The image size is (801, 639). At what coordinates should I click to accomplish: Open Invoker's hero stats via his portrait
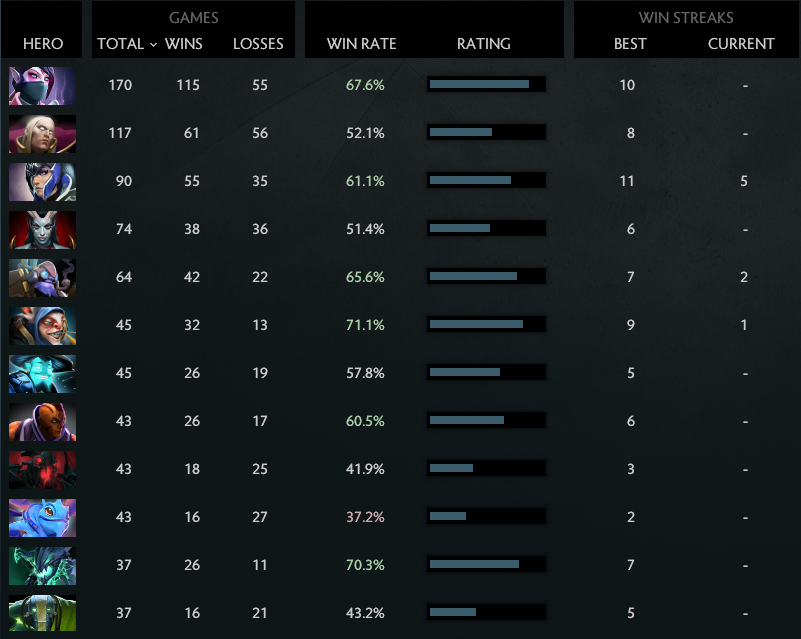point(42,132)
